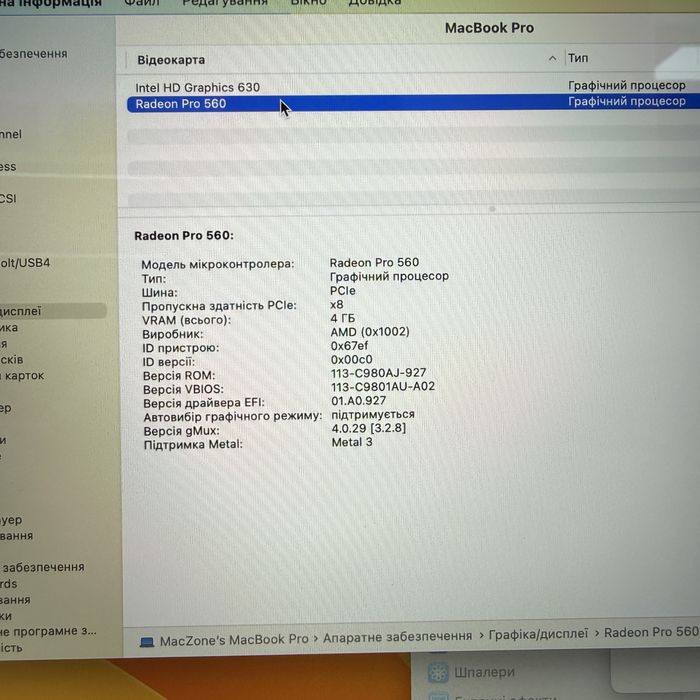Screen dimensions: 700x700
Task: Click the revision ID value 0x00c0
Action: (x=351, y=359)
